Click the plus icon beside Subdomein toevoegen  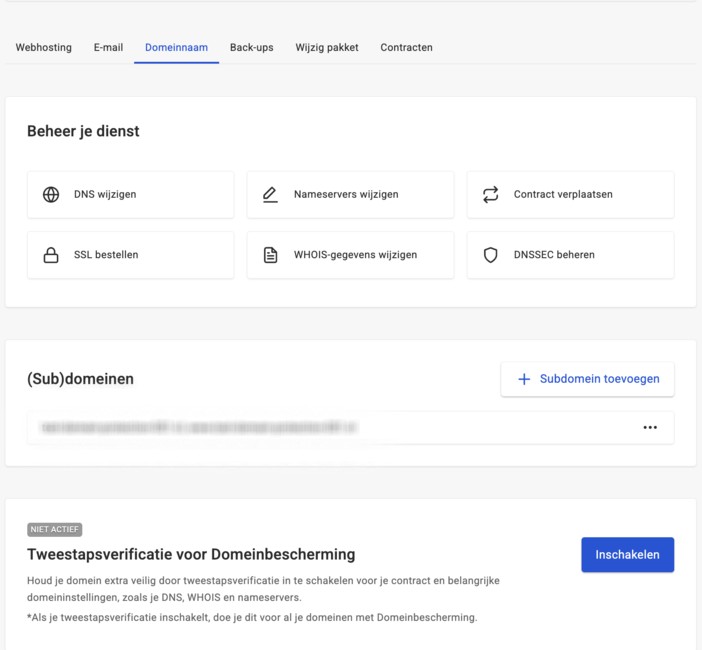(x=524, y=380)
